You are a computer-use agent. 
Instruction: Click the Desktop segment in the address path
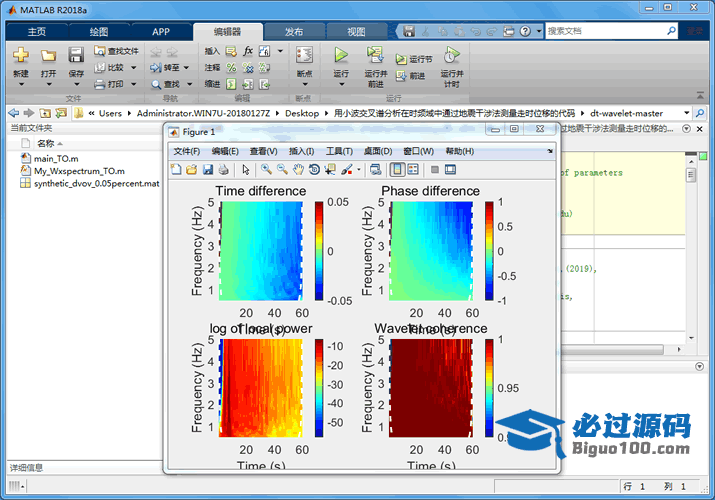coord(302,113)
